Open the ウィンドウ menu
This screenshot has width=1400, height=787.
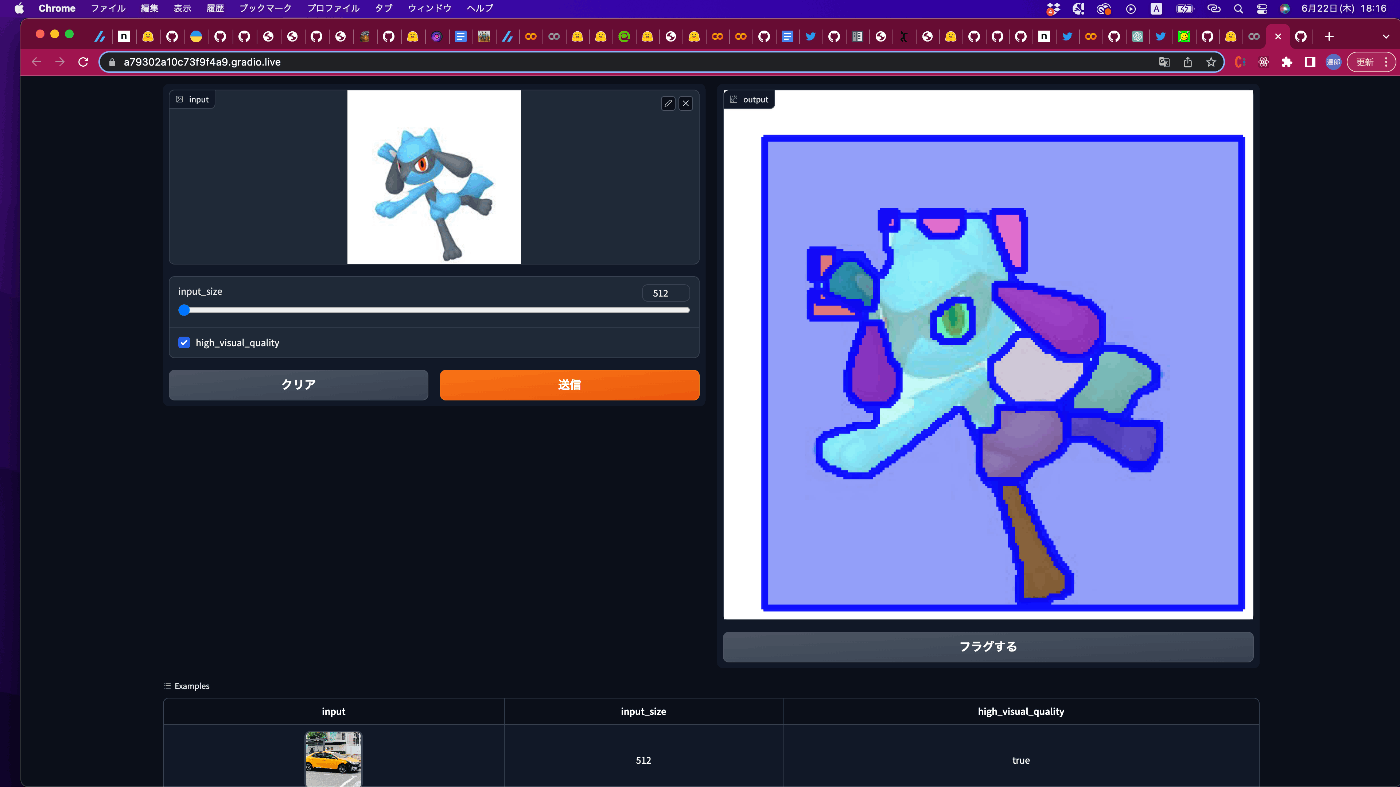pos(430,8)
